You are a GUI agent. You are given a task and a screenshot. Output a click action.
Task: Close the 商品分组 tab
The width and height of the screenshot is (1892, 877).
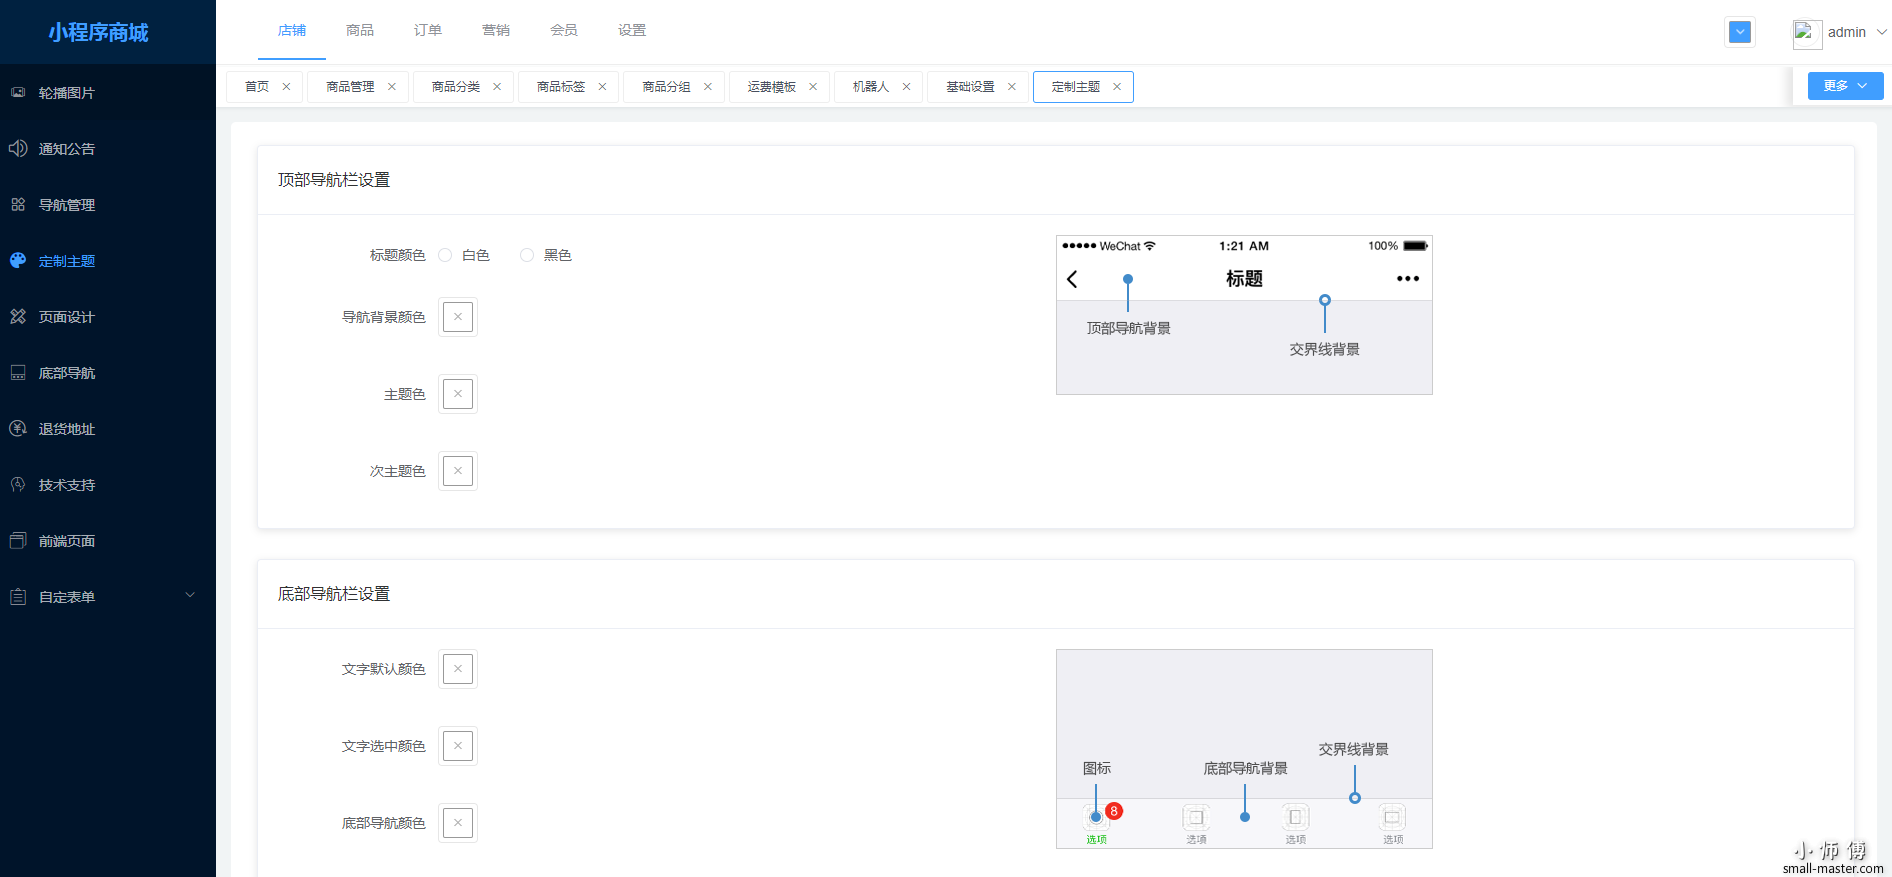(708, 87)
